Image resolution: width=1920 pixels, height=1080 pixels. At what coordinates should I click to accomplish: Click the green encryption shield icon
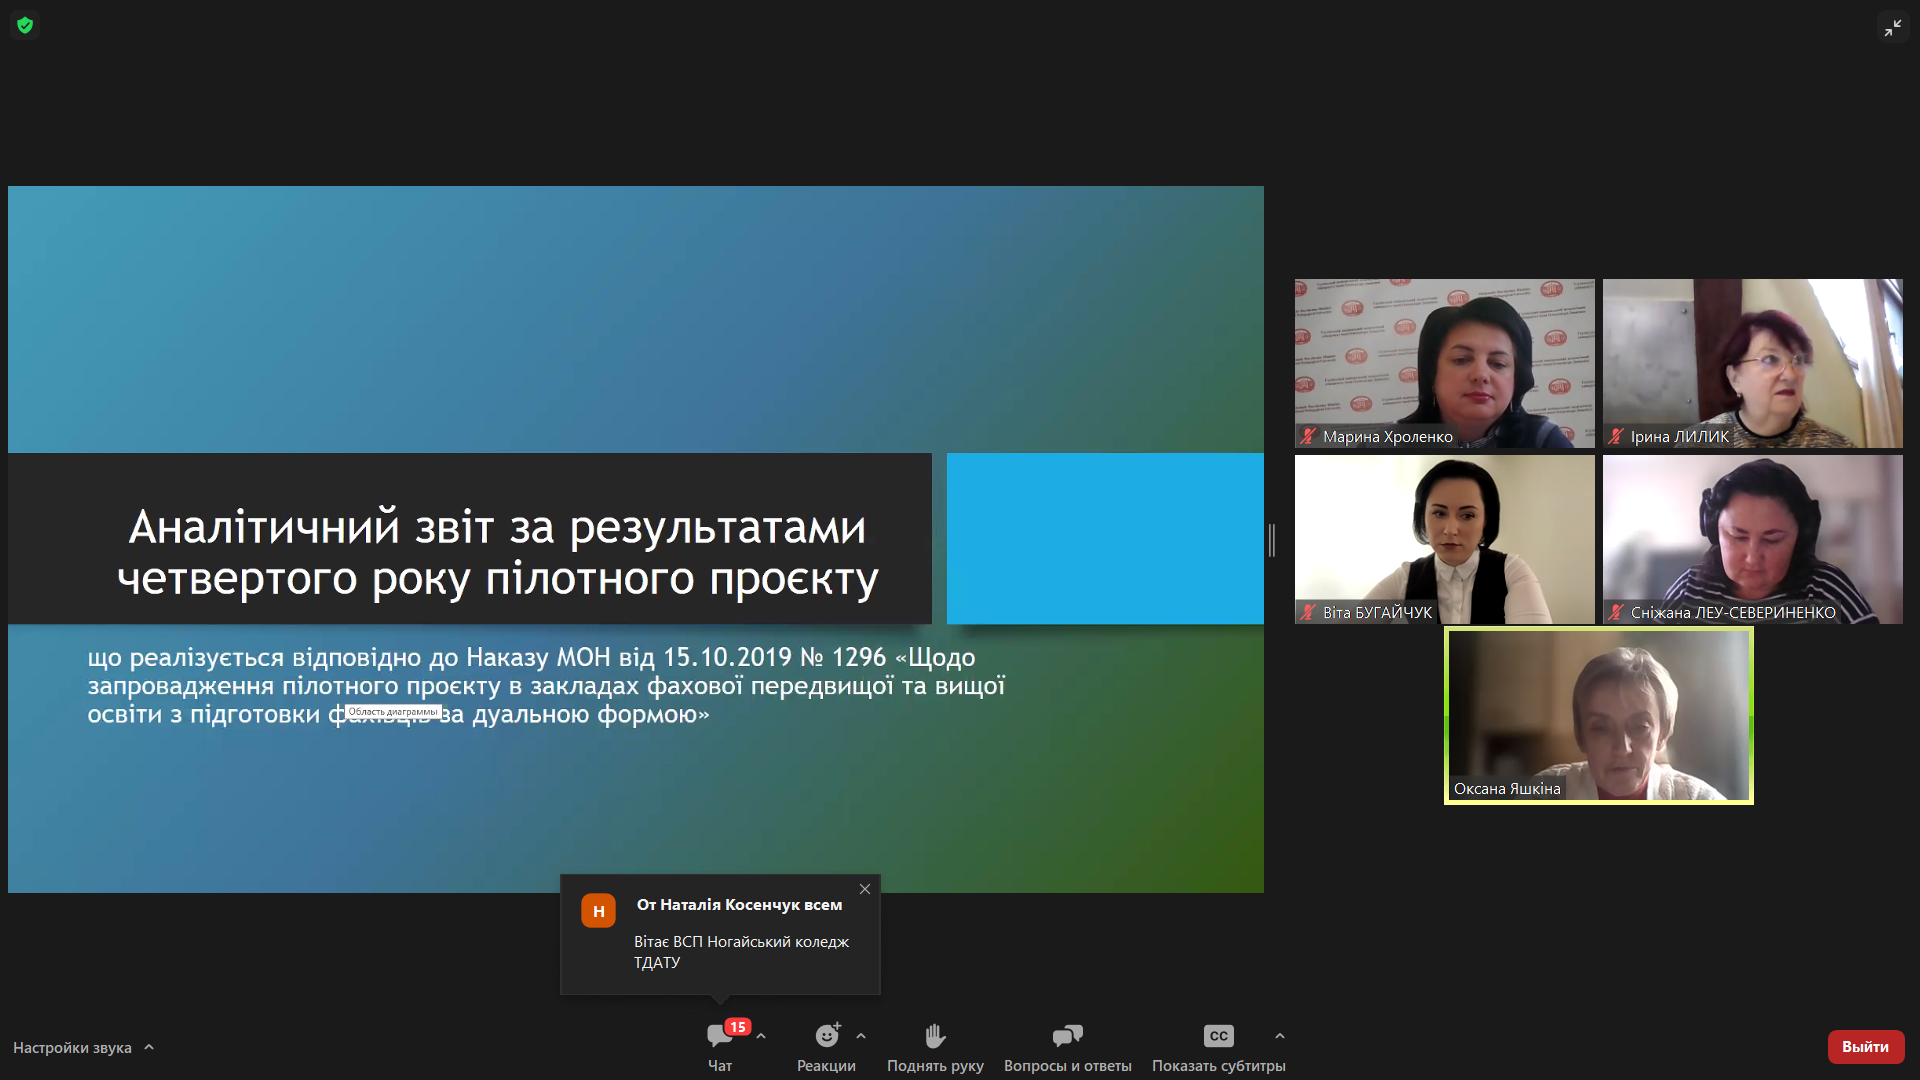pyautogui.click(x=25, y=25)
